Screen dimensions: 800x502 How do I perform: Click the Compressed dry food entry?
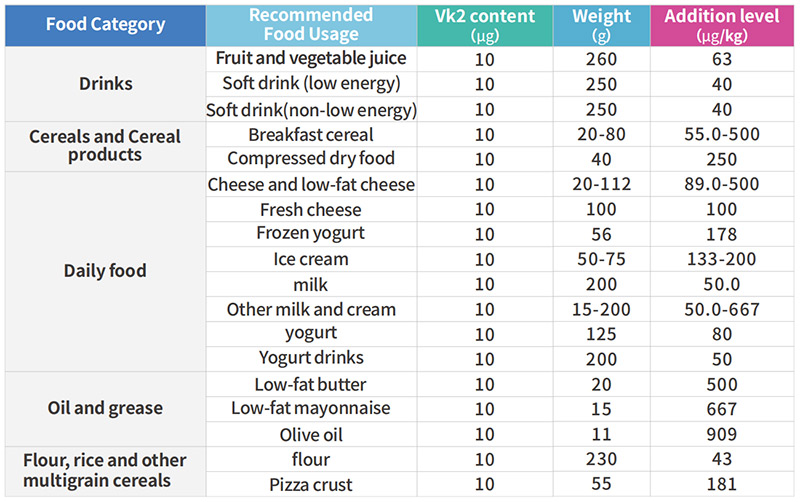tap(310, 158)
